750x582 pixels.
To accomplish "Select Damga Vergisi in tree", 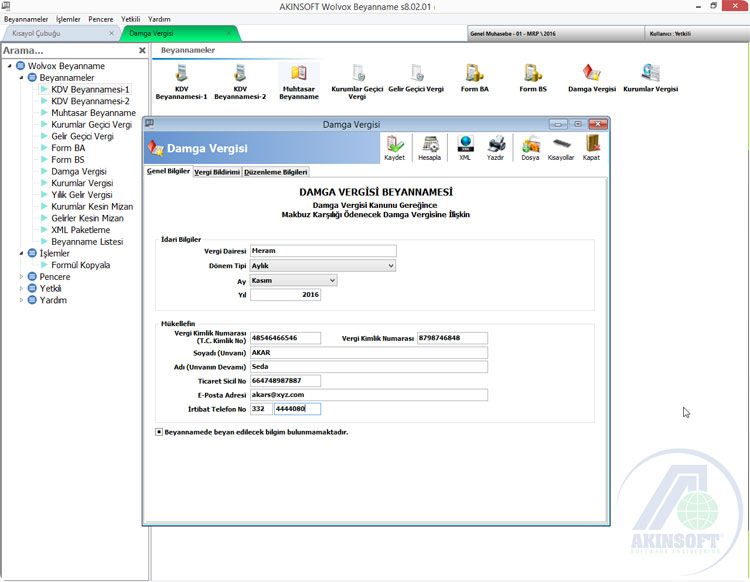I will point(78,171).
